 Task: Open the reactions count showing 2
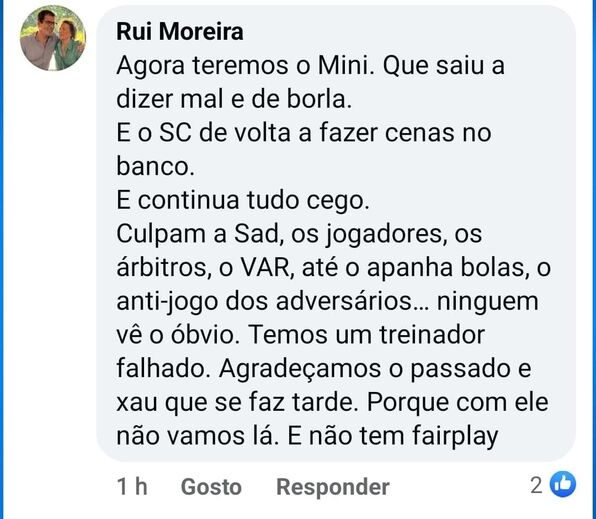coord(536,485)
